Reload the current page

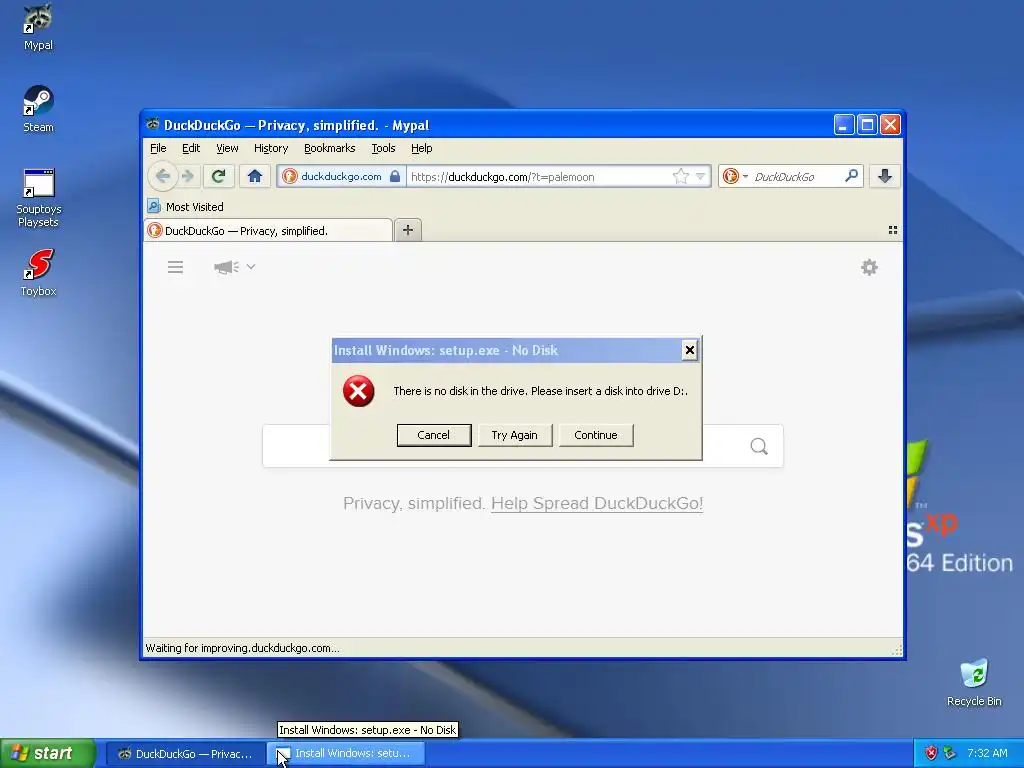(219, 176)
